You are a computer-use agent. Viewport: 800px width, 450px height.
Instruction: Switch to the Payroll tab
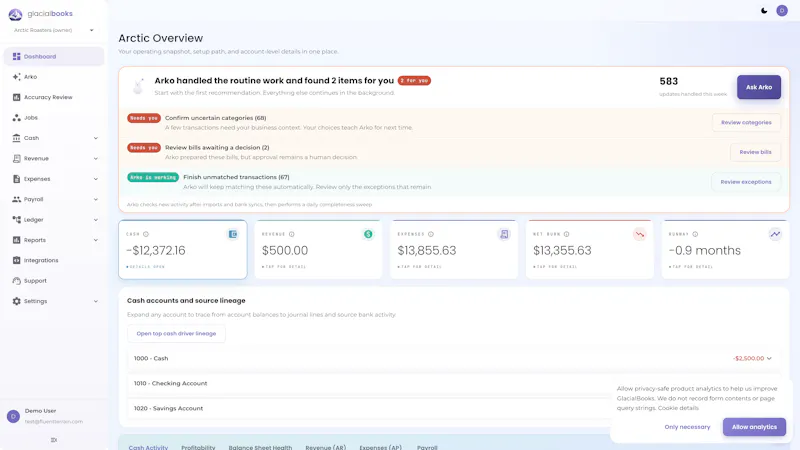[x=427, y=447]
